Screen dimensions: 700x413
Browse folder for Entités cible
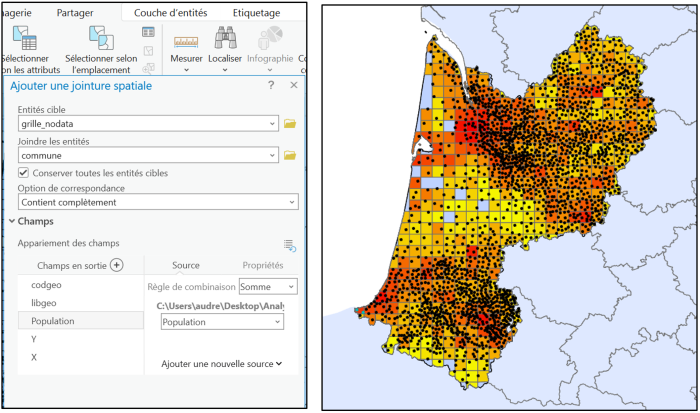click(x=290, y=123)
